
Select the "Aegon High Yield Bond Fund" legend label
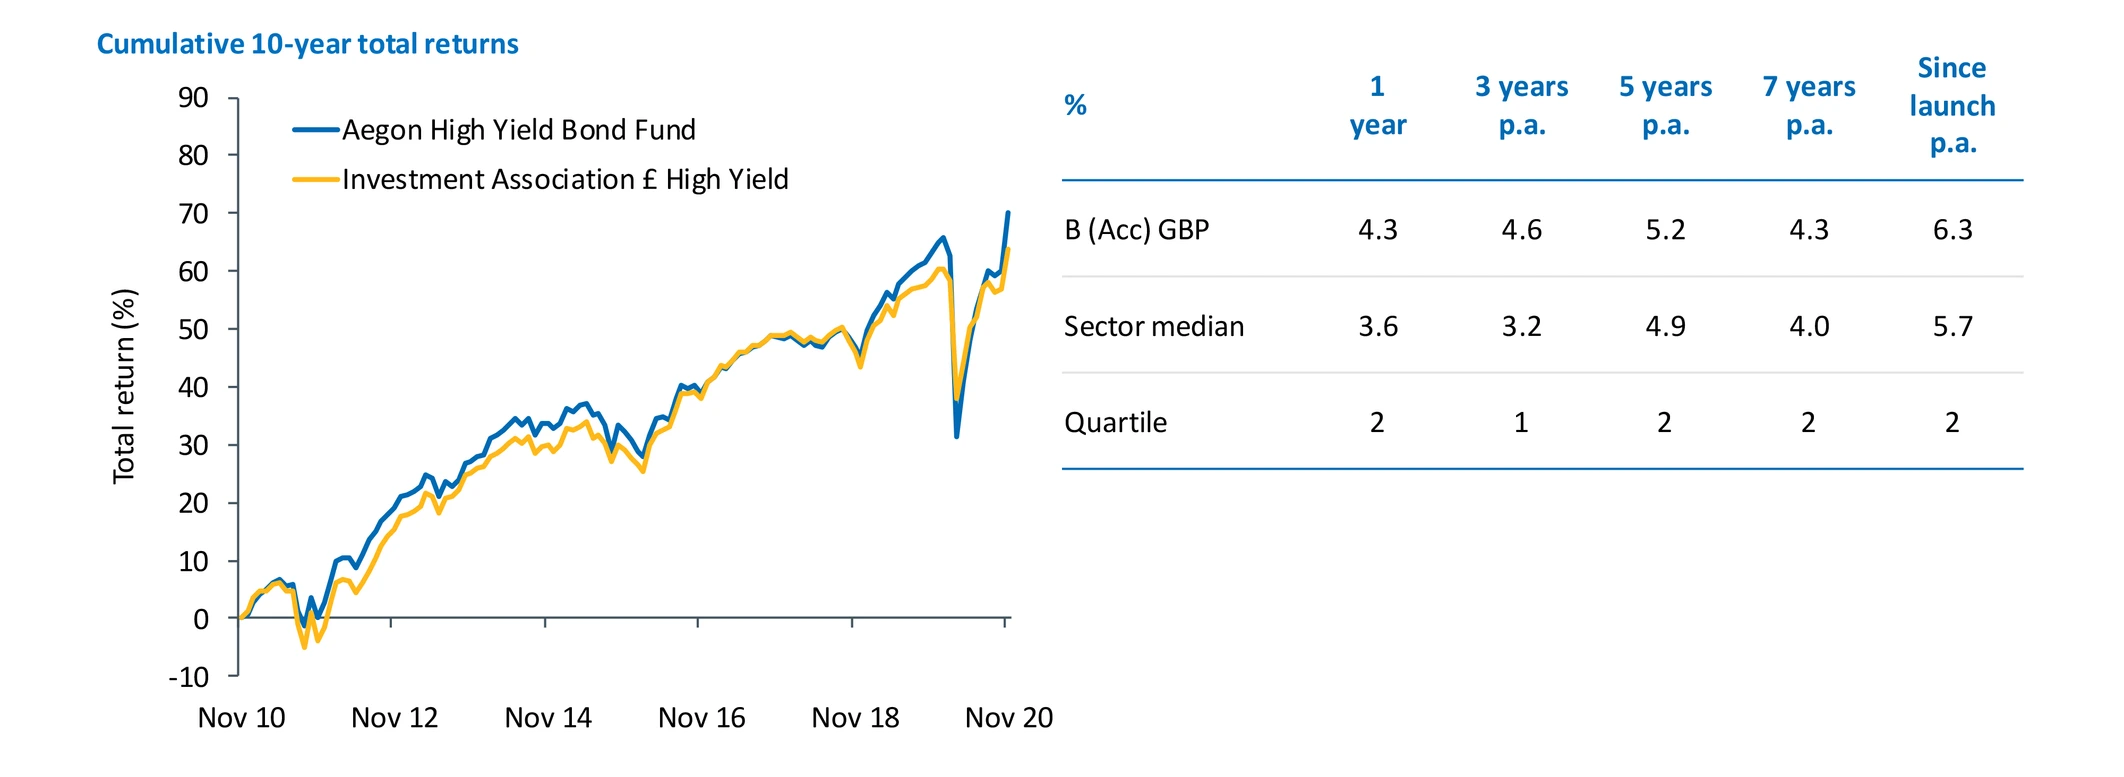point(518,130)
